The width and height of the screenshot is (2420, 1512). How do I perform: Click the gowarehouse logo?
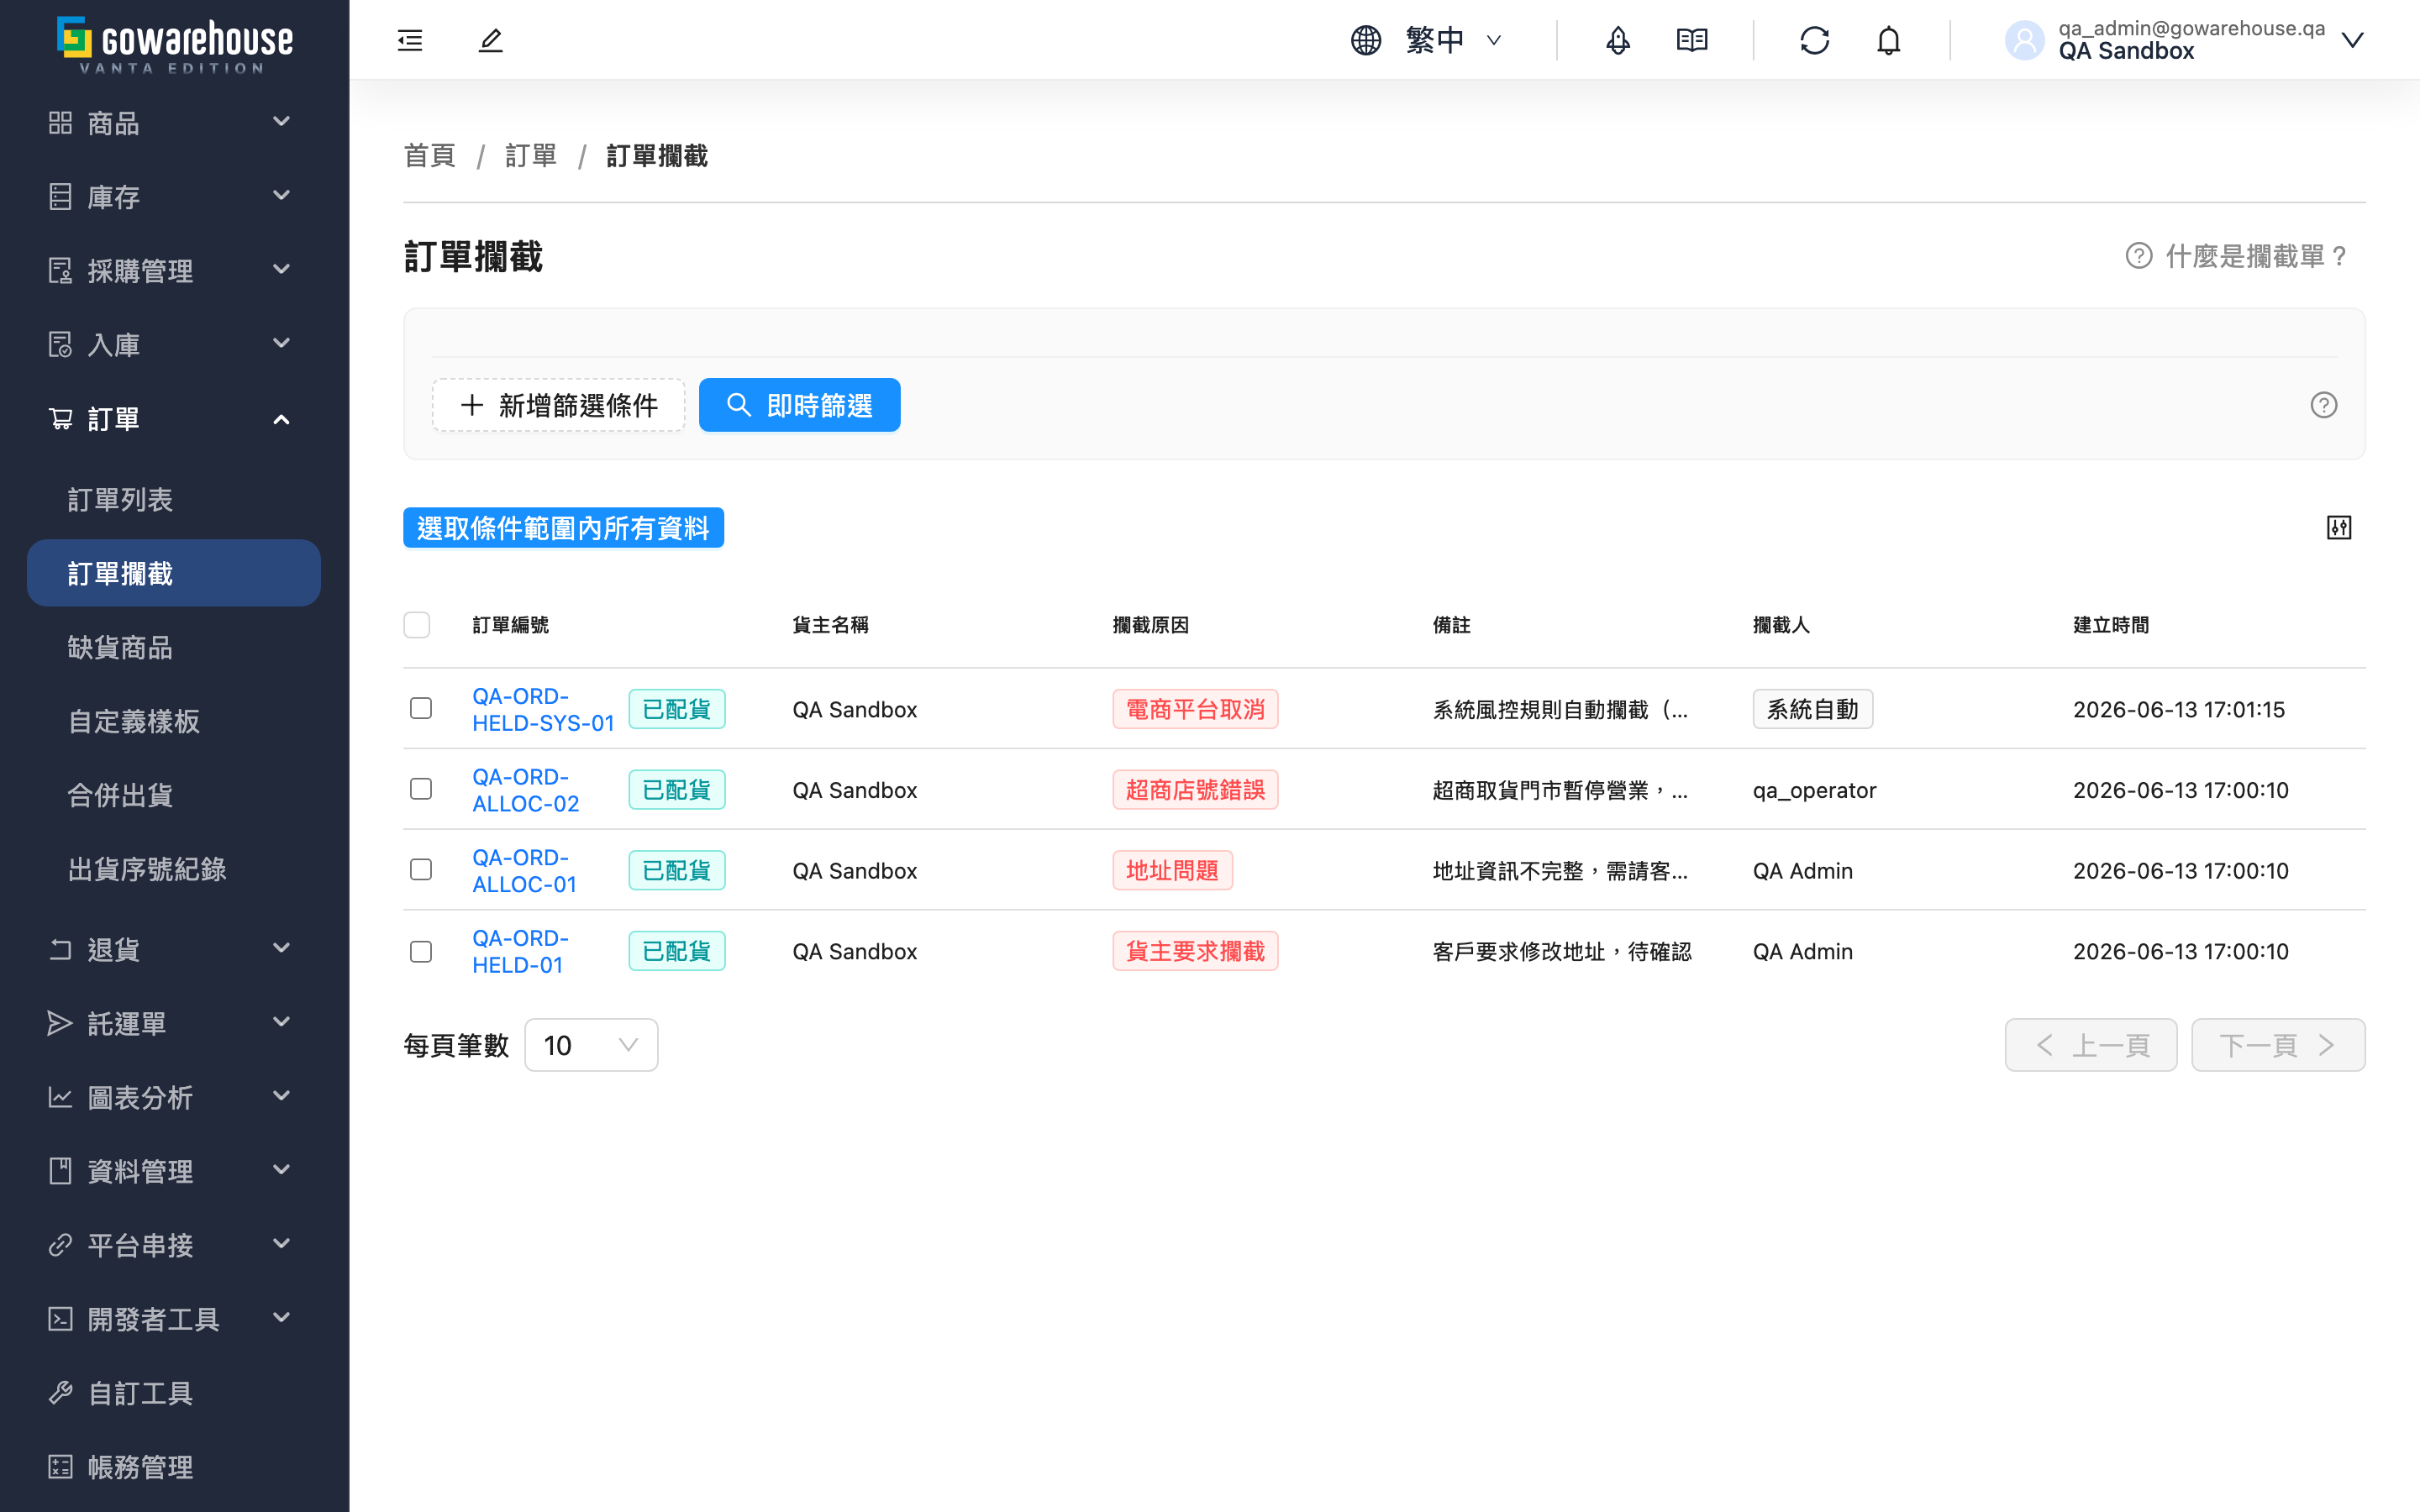175,44
